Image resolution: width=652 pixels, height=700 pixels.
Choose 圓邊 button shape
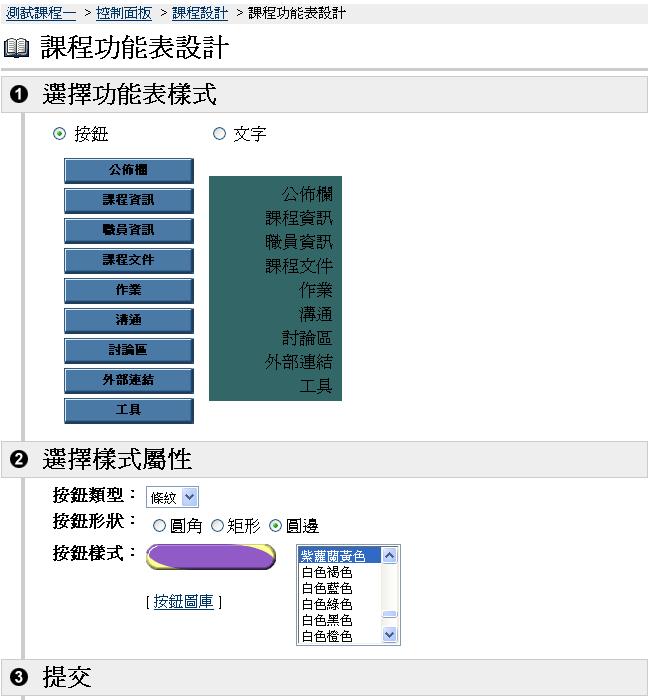[x=276, y=525]
